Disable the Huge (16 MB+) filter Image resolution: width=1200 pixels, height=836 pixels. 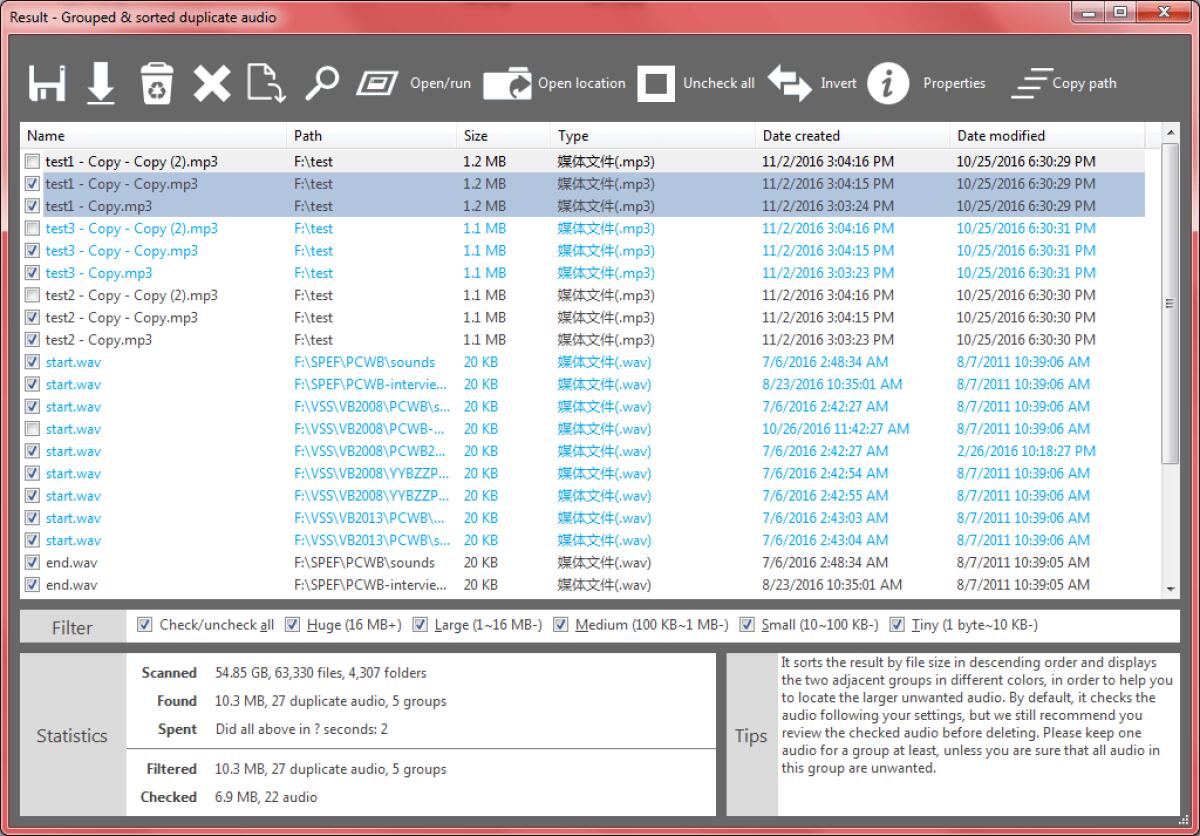(x=292, y=624)
